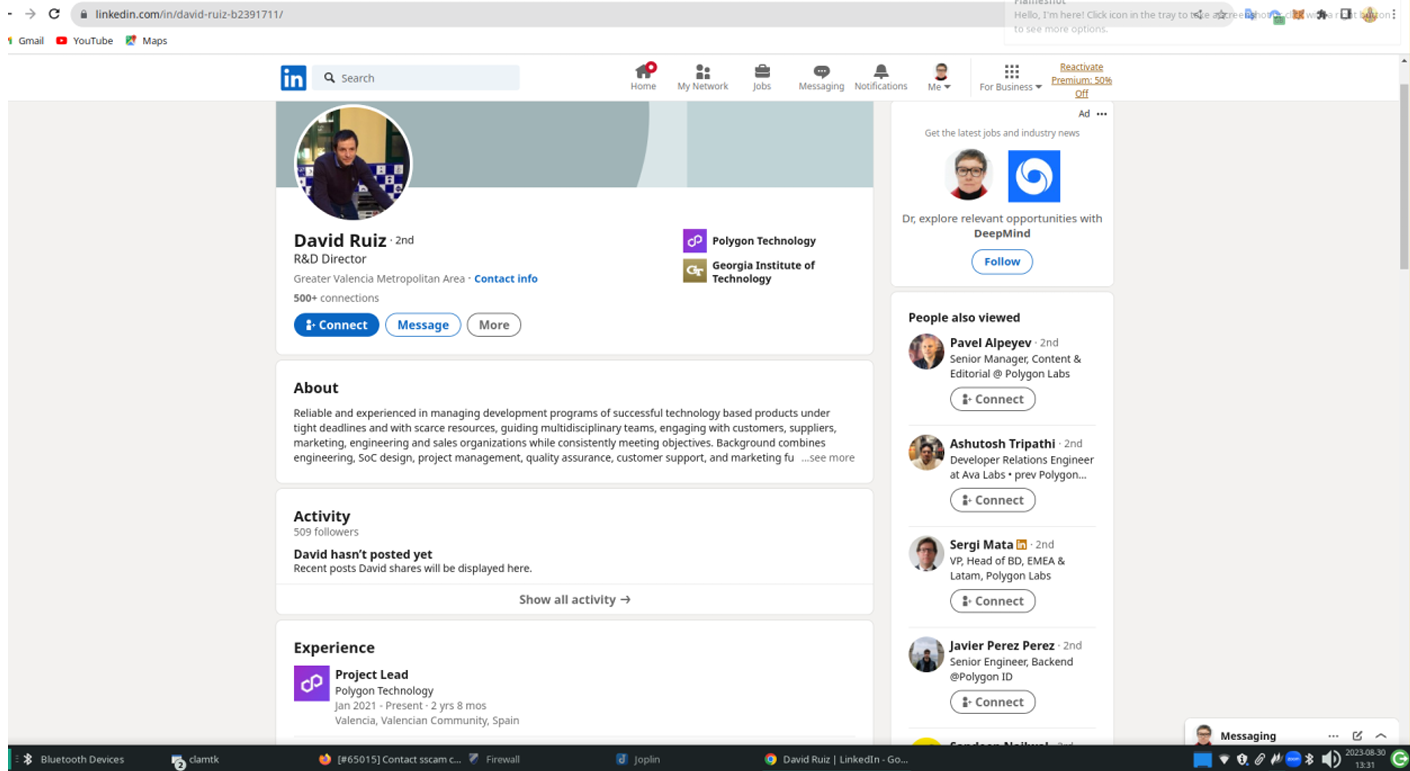Connect with Pavel Alpeyev
Image resolution: width=1410 pixels, height=771 pixels.
click(993, 399)
